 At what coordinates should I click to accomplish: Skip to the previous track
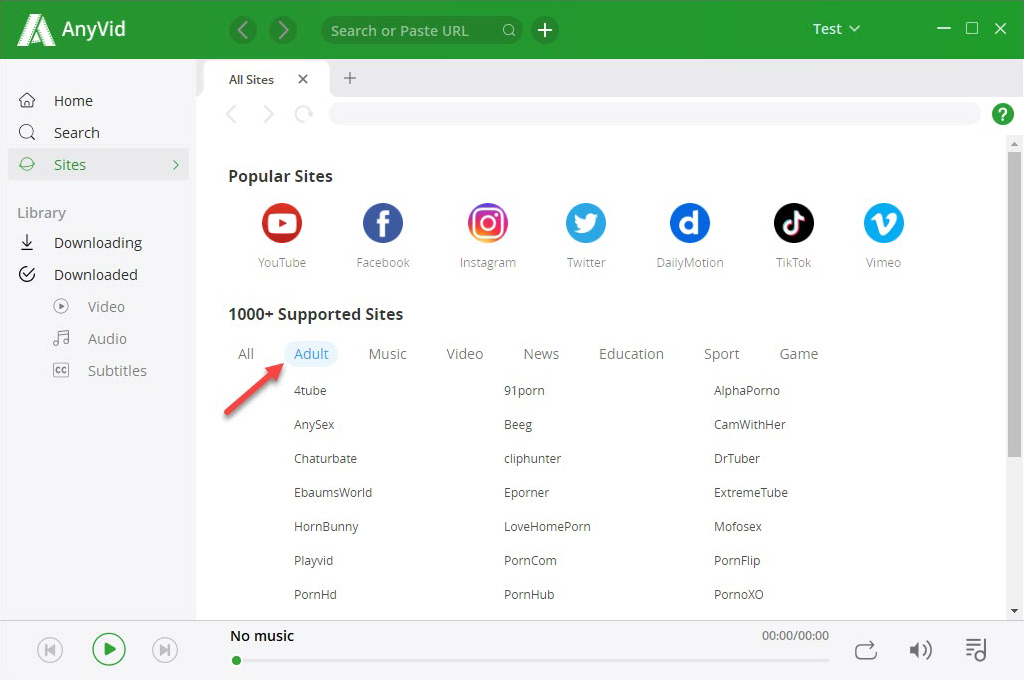pos(50,650)
